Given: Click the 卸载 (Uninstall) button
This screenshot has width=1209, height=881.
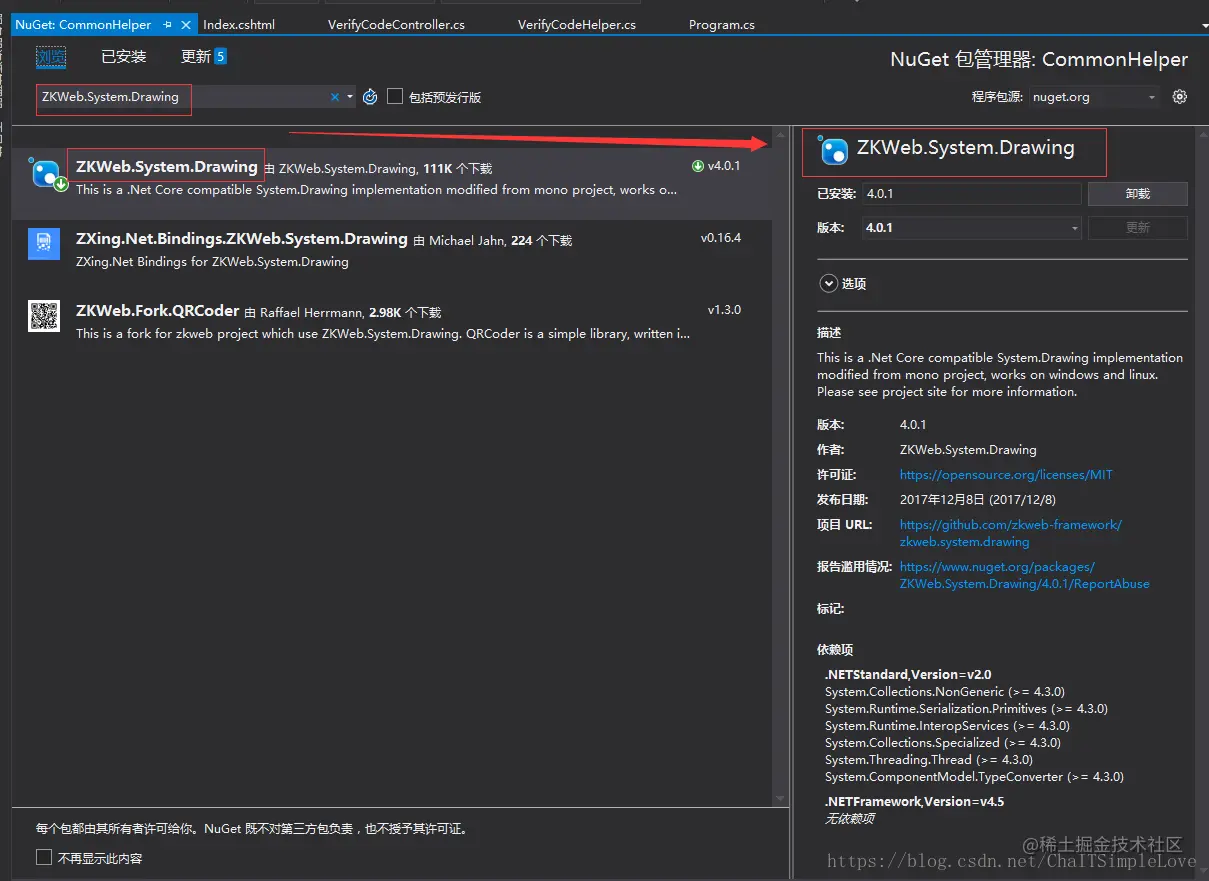Looking at the screenshot, I should 1137,194.
